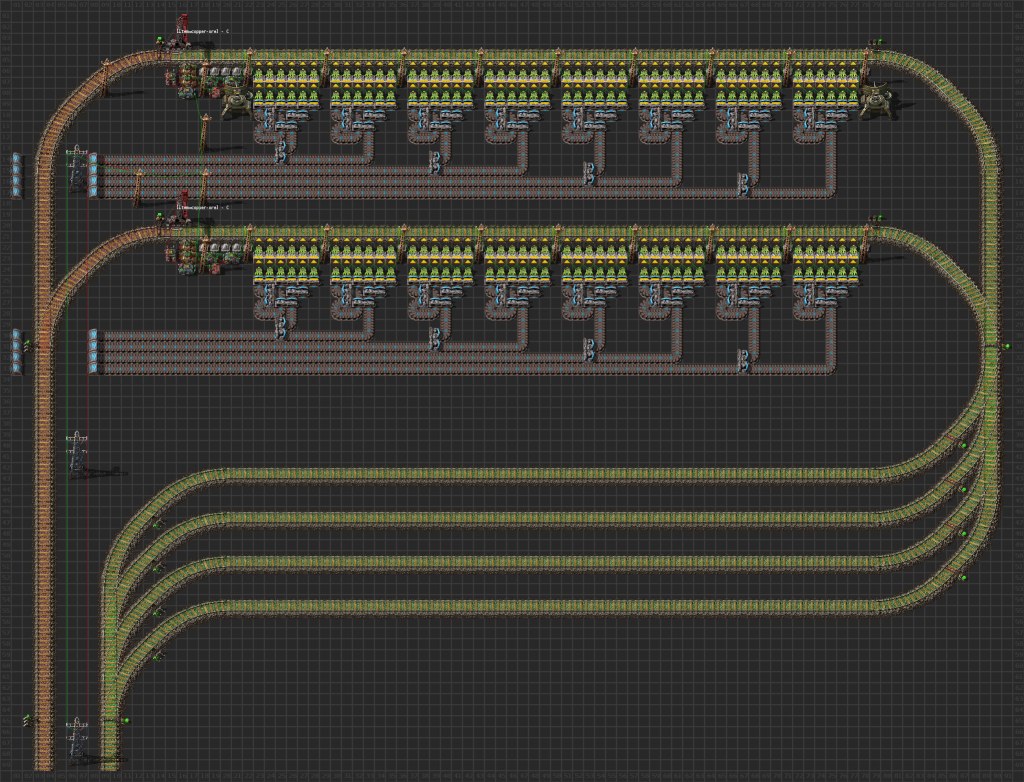
Task: Select the upper blue loader column at the far left edge
Action: click(x=16, y=175)
